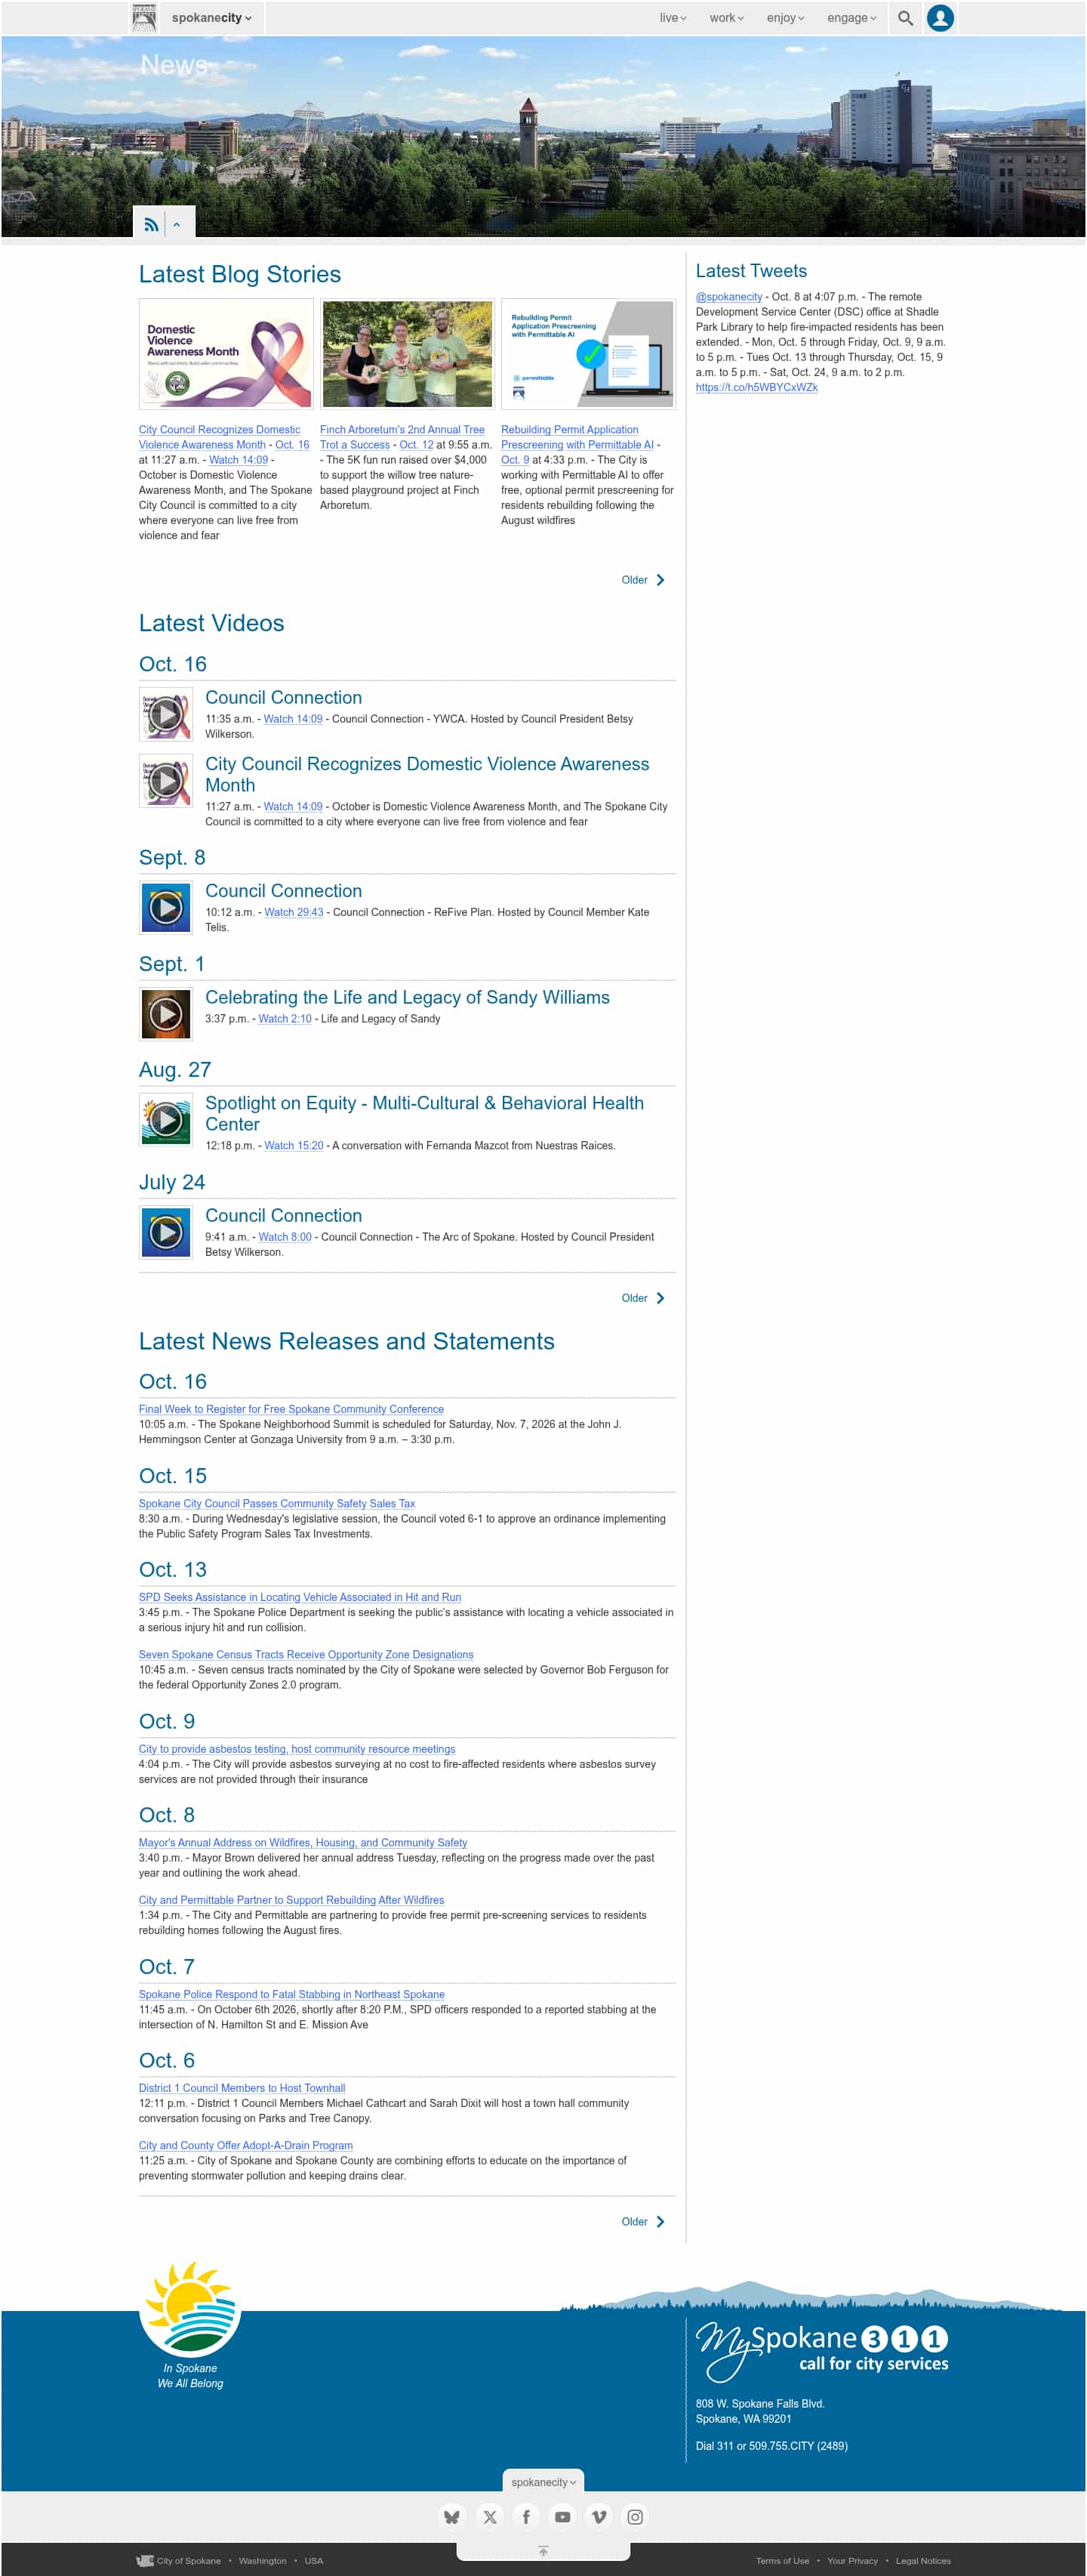Open Seven Spokane Census Tracts Opportunity Zone release
Viewport: 1087px width, 2576px height.
(306, 1654)
